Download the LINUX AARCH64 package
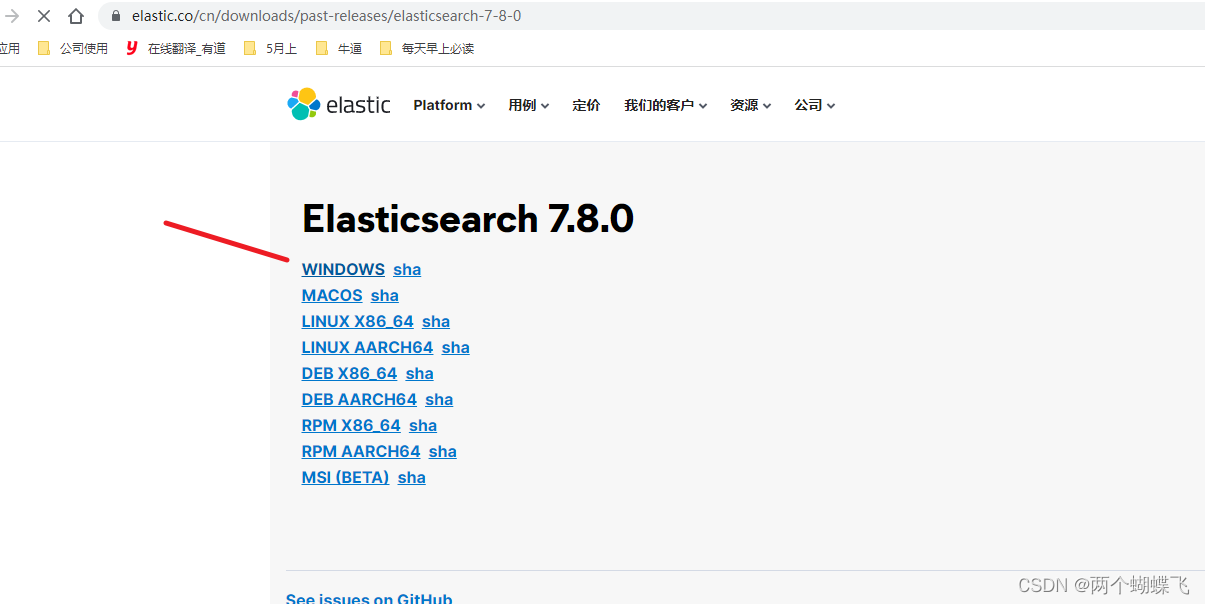Viewport: 1205px width, 604px height. point(367,347)
